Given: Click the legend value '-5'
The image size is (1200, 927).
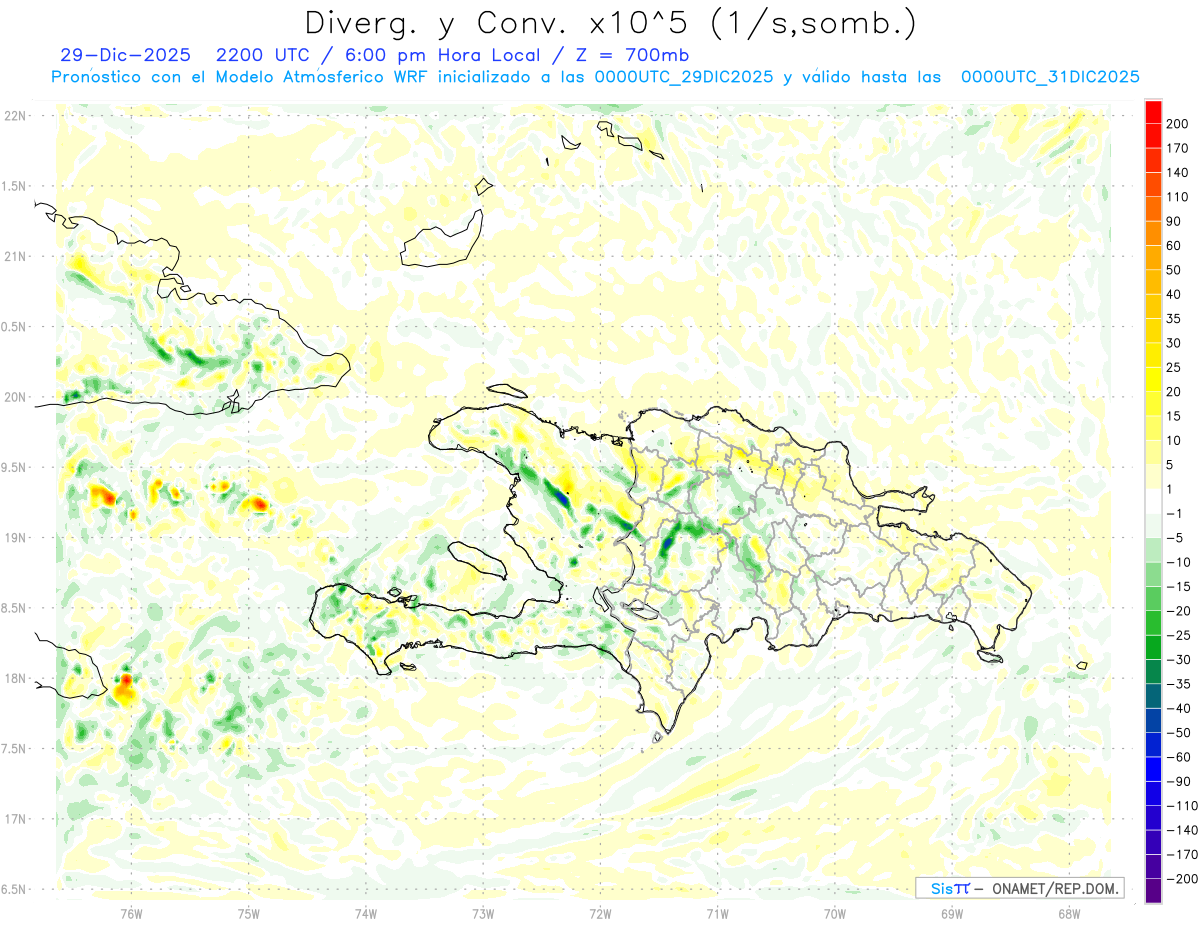Looking at the screenshot, I should click(x=1174, y=538).
